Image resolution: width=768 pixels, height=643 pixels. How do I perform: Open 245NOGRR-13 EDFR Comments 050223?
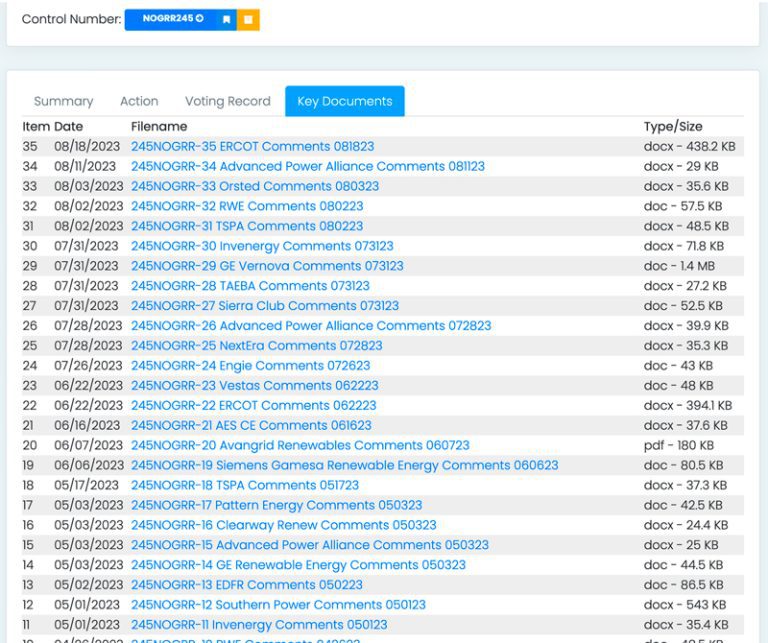[x=247, y=585]
